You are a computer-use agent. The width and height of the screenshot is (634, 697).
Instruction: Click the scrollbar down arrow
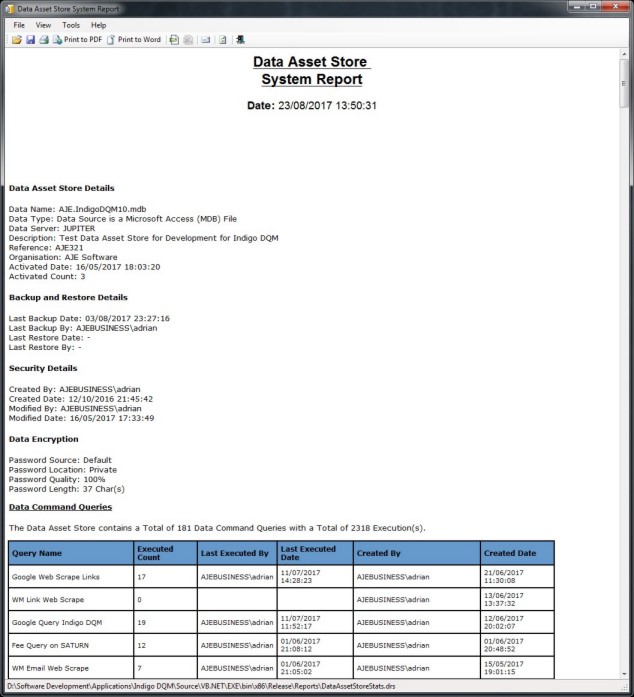pyautogui.click(x=625, y=675)
